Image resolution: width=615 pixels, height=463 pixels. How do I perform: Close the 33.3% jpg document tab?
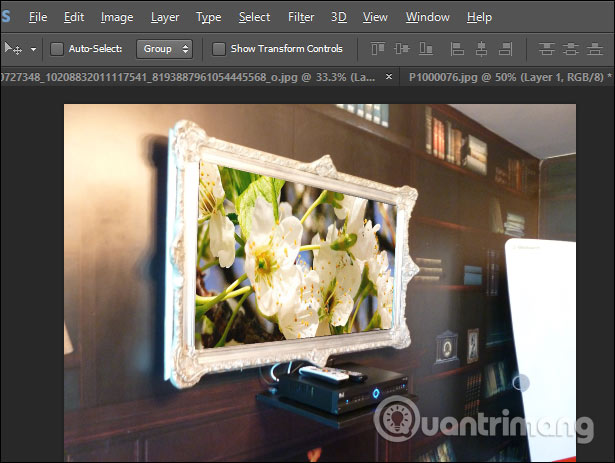389,77
